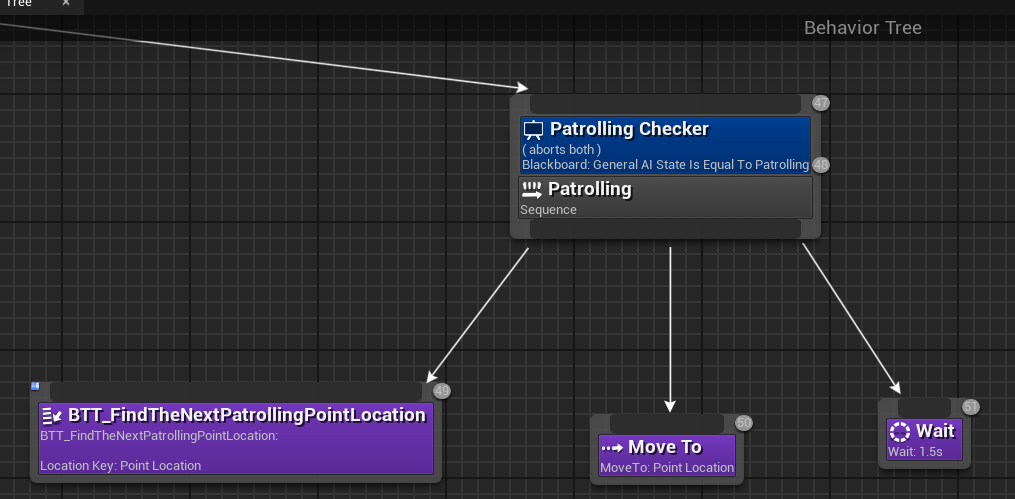Image resolution: width=1015 pixels, height=499 pixels.
Task: Click 'MoveTo: Point Location' description text
Action: pos(667,467)
